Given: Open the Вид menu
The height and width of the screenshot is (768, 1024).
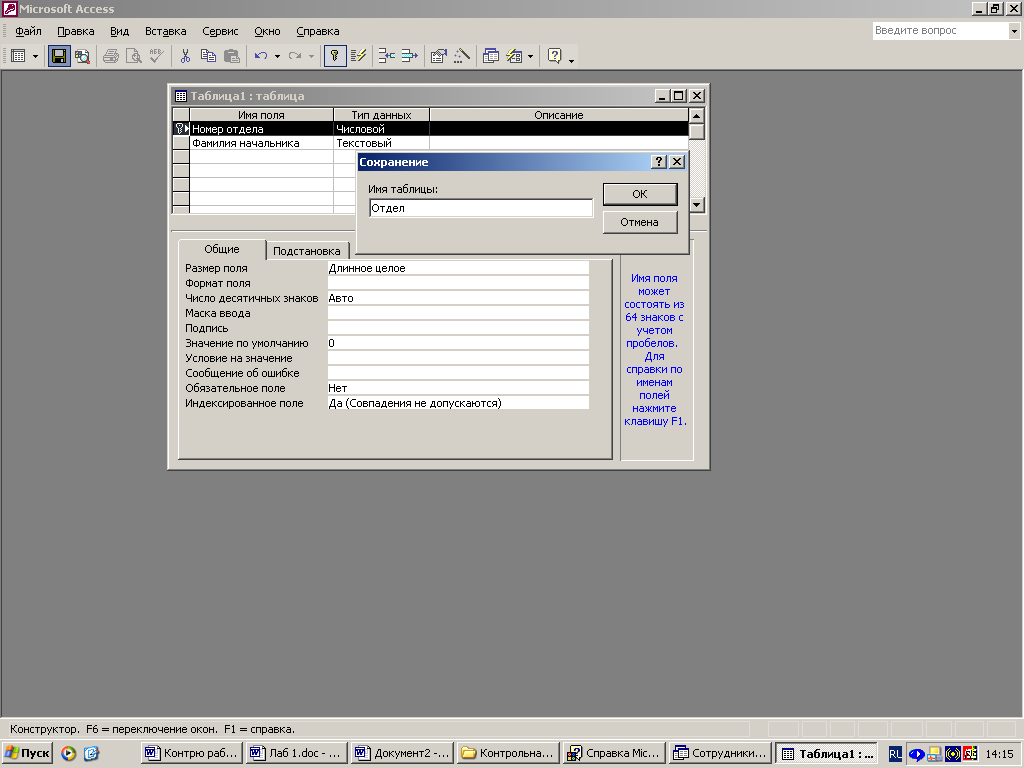Looking at the screenshot, I should (x=120, y=31).
